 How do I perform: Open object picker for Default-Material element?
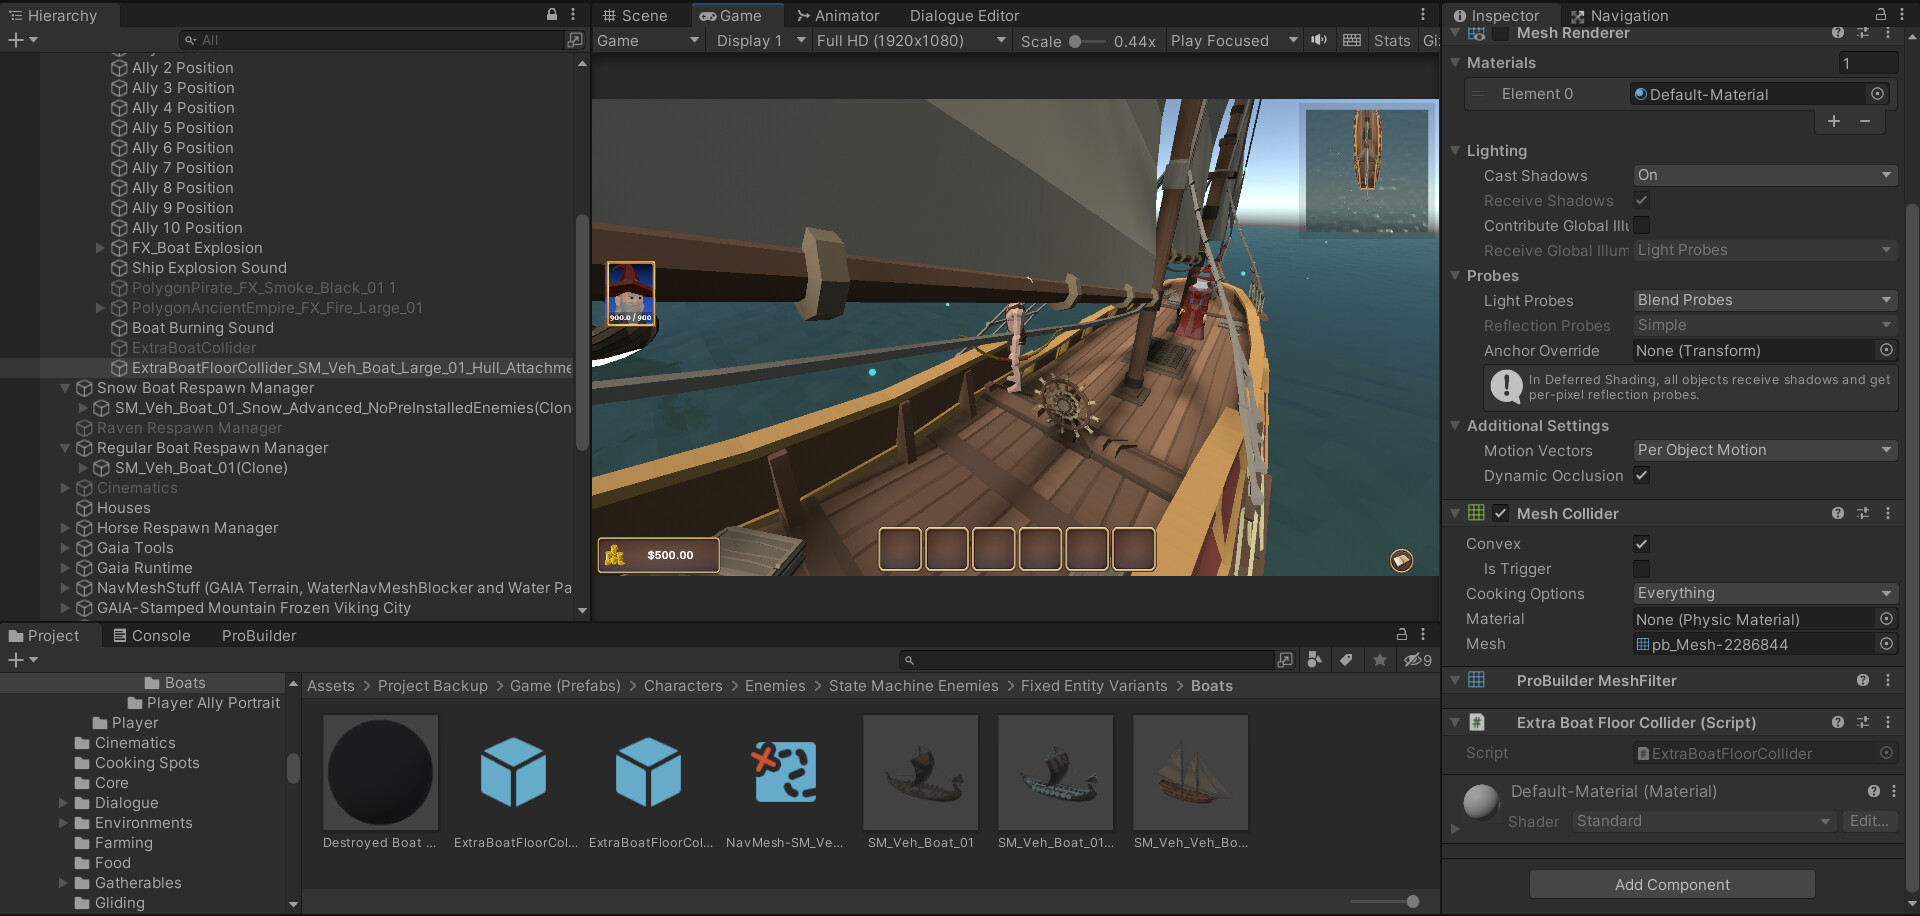click(x=1877, y=94)
